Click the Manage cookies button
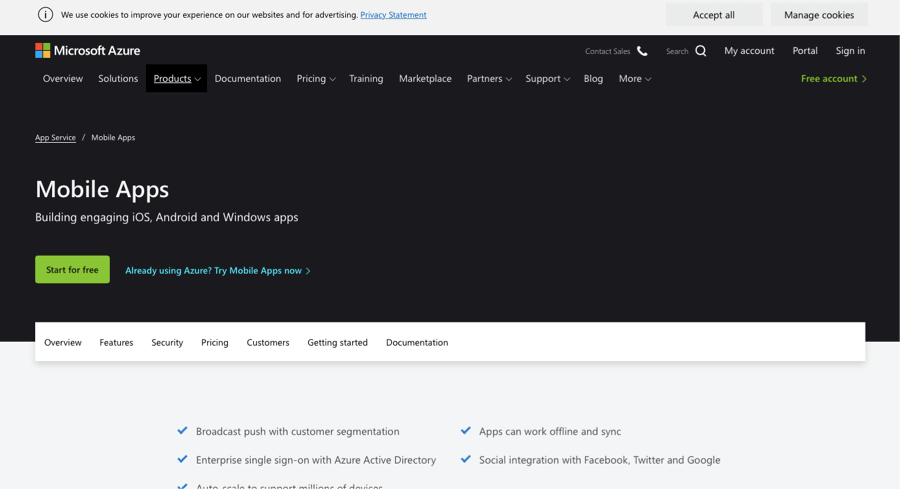This screenshot has height=489, width=900. click(819, 15)
